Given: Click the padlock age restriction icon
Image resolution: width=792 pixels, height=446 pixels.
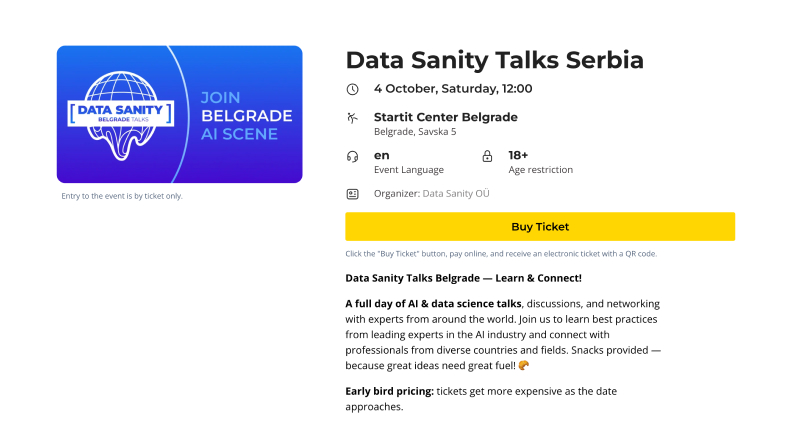Looking at the screenshot, I should pyautogui.click(x=487, y=156).
